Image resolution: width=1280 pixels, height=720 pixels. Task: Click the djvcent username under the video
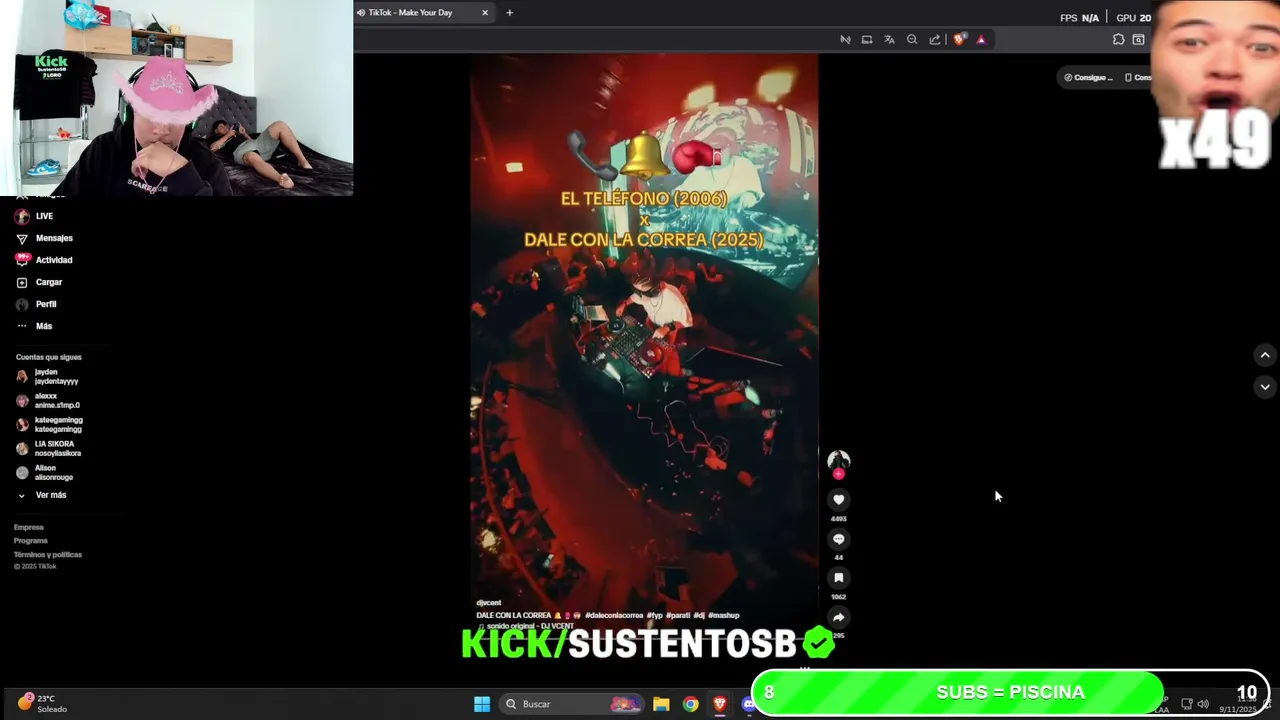(489, 603)
